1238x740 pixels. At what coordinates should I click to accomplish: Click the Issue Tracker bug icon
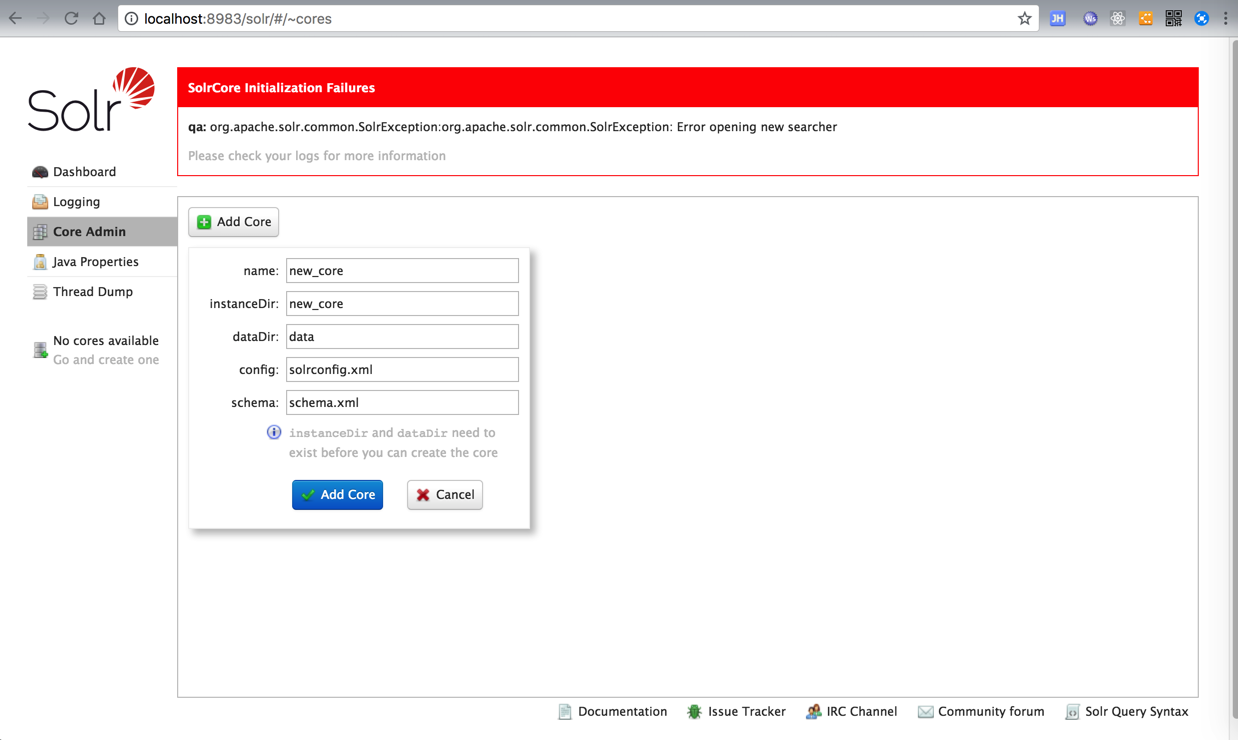pos(694,712)
